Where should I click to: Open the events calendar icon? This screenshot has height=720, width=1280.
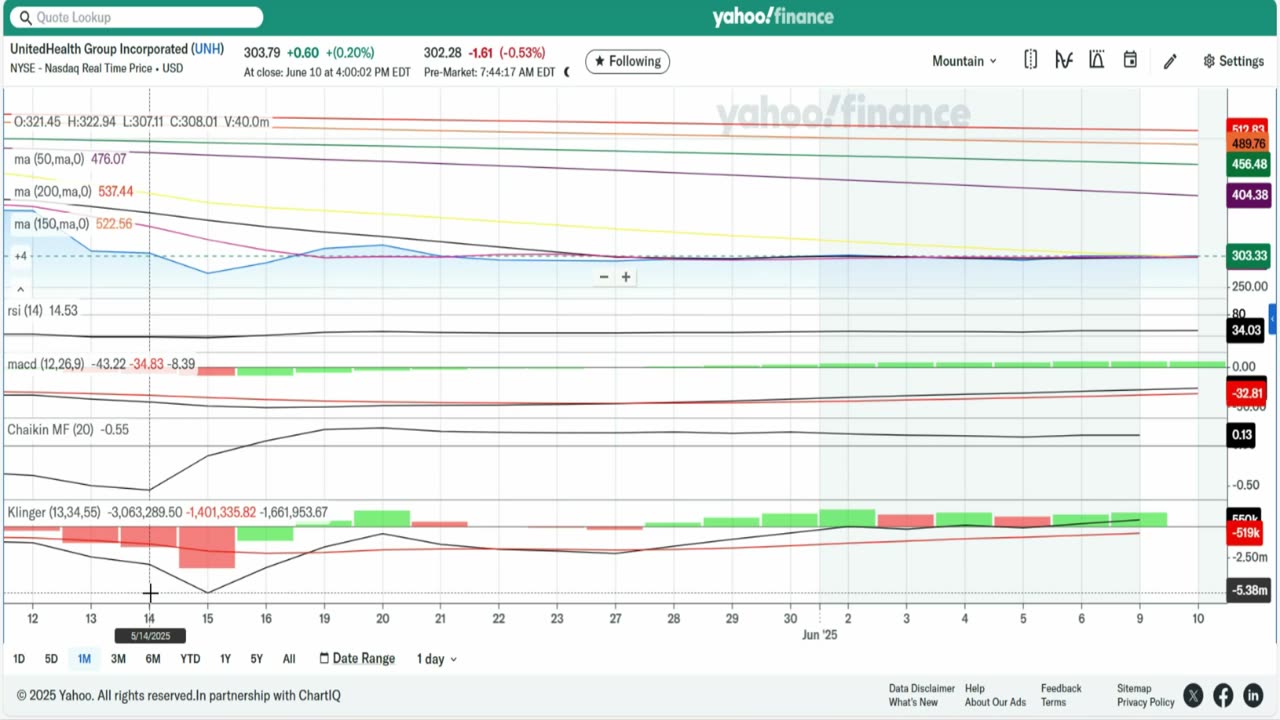(x=1130, y=61)
